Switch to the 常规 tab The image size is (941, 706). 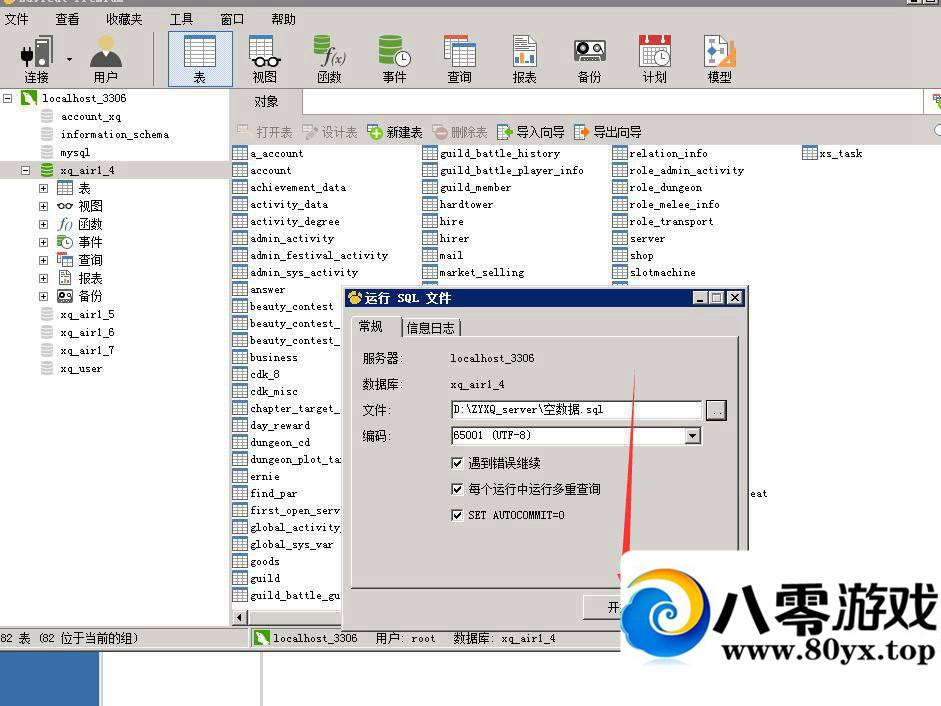[x=371, y=327]
